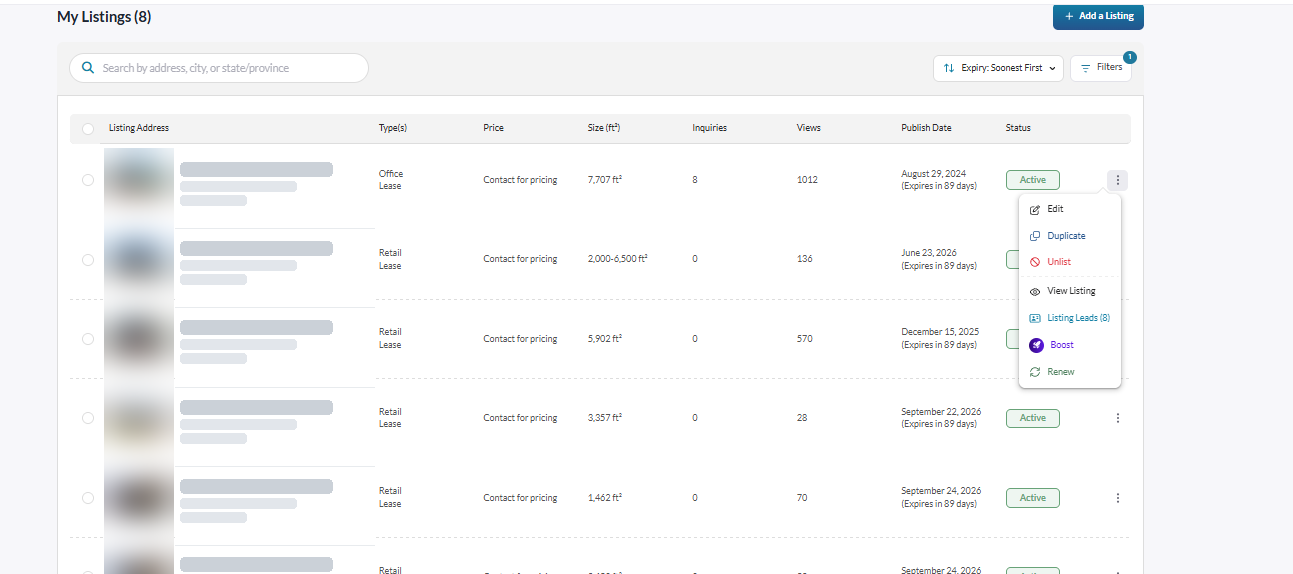Image resolution: width=1293 pixels, height=574 pixels.
Task: Click the magnifier icon in search box
Action: [x=88, y=68]
